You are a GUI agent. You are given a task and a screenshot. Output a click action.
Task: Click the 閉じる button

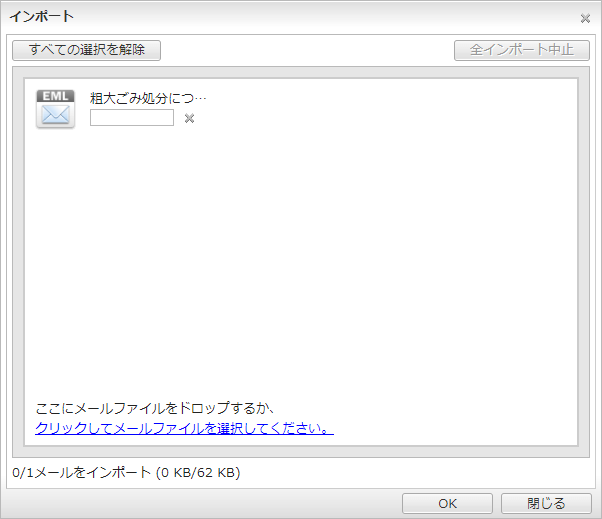pos(546,503)
